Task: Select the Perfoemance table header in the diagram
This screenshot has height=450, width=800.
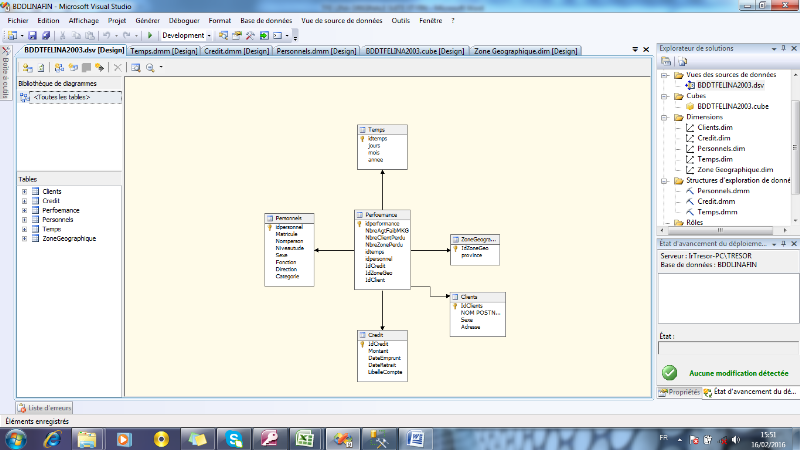Action: tap(382, 215)
